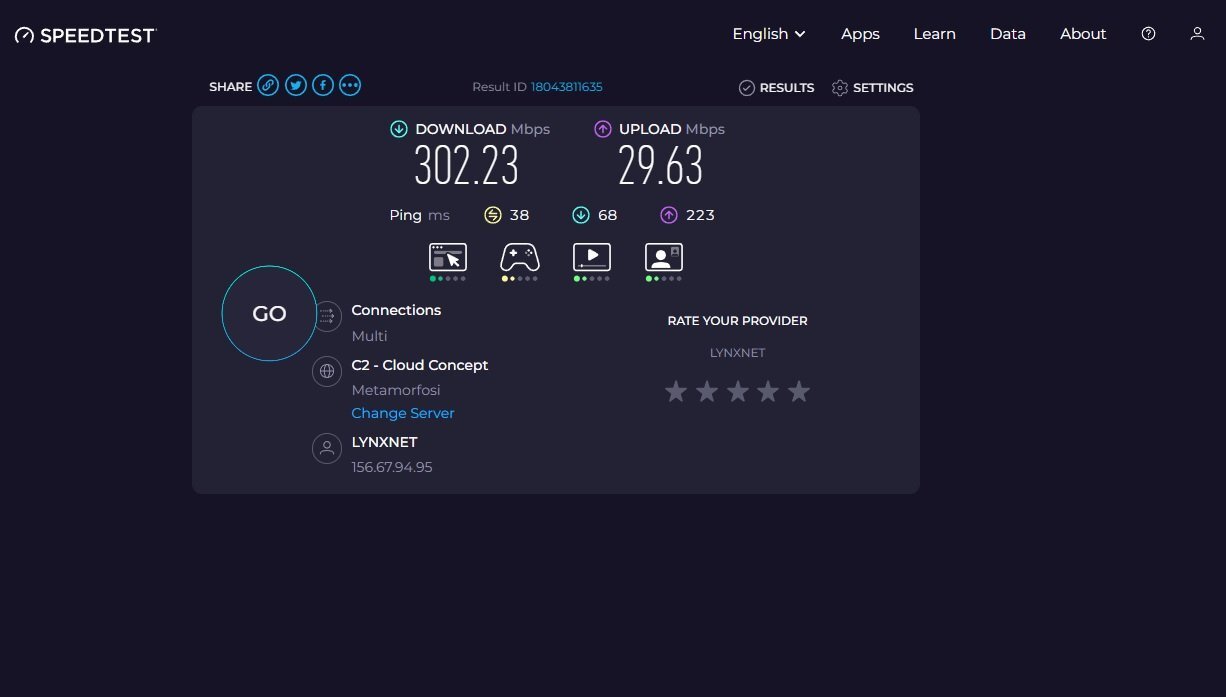Expand the English language dropdown
The height and width of the screenshot is (697, 1226).
tap(769, 34)
